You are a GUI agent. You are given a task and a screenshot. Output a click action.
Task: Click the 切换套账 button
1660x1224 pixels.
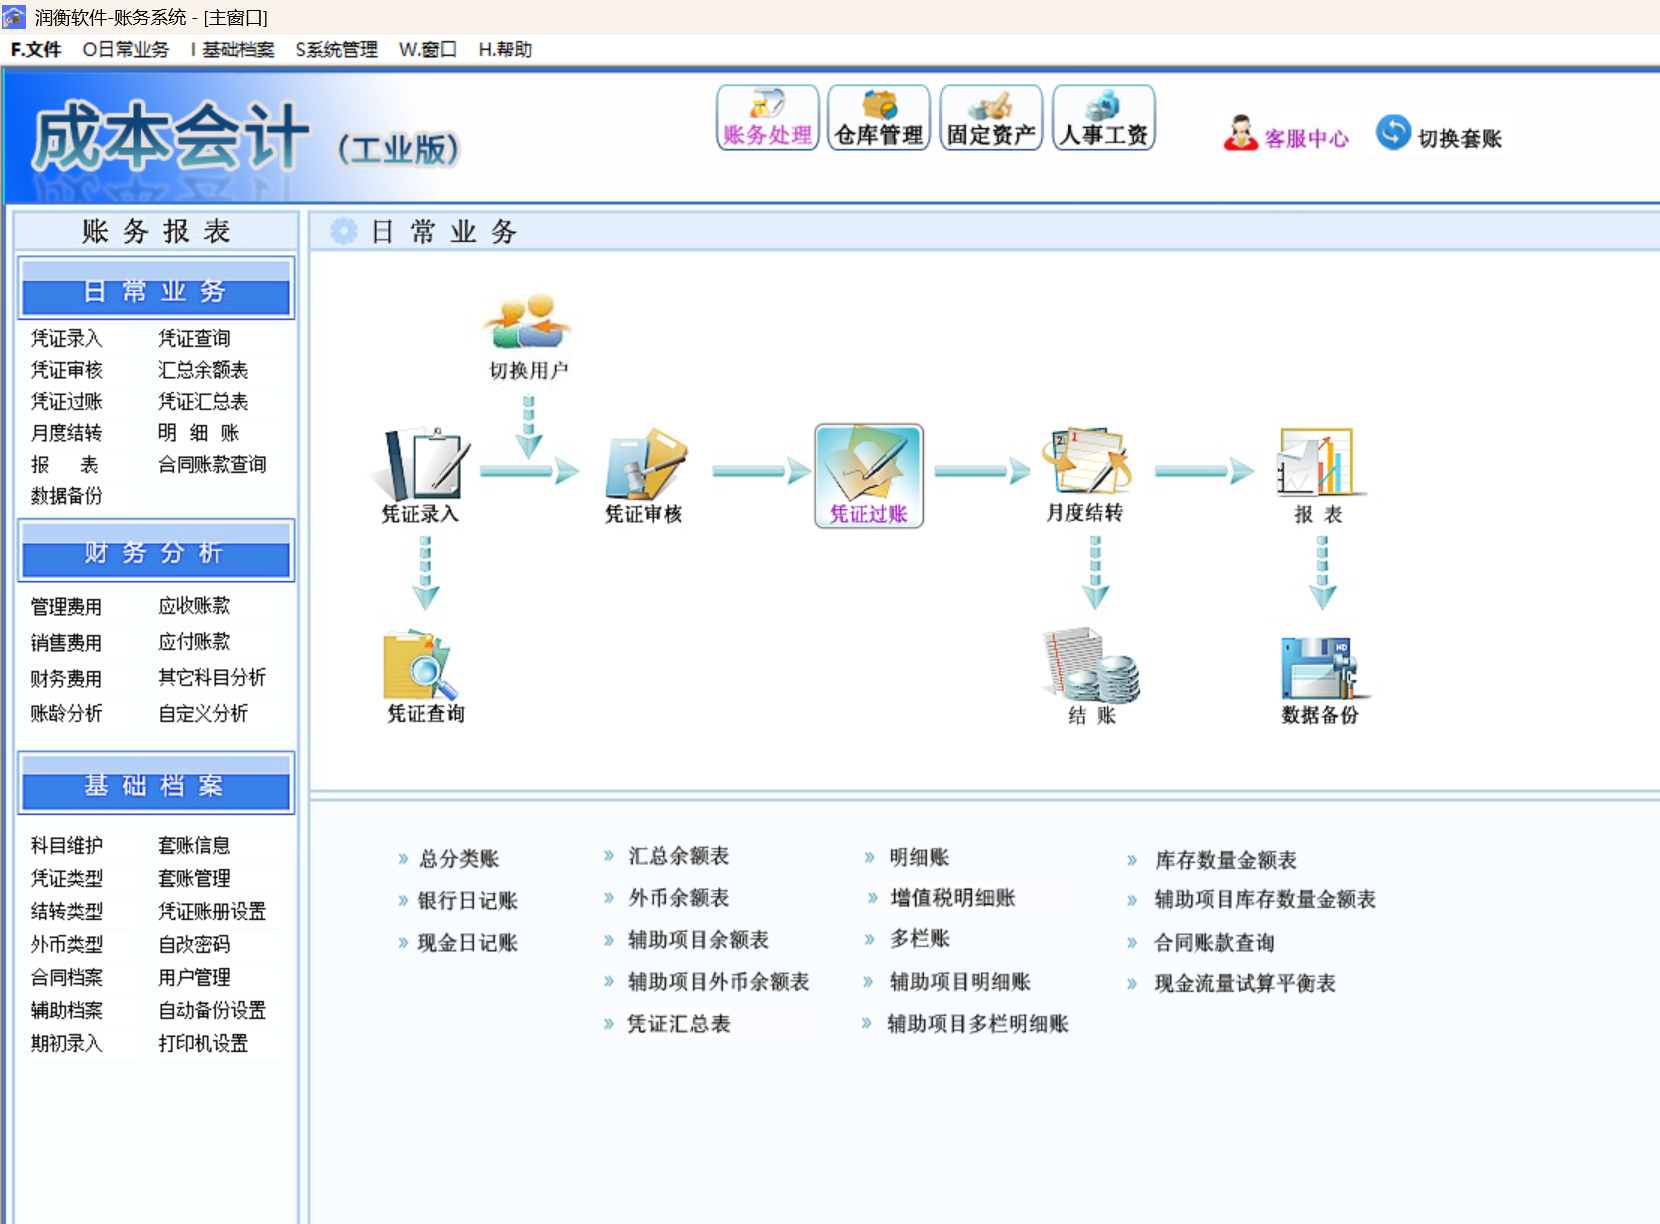click(x=1440, y=134)
